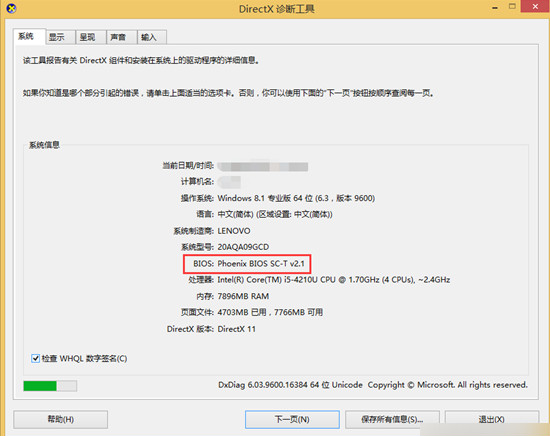Go to next page with 下一页(N)
Image resolution: width=550 pixels, height=436 pixels.
pos(292,419)
